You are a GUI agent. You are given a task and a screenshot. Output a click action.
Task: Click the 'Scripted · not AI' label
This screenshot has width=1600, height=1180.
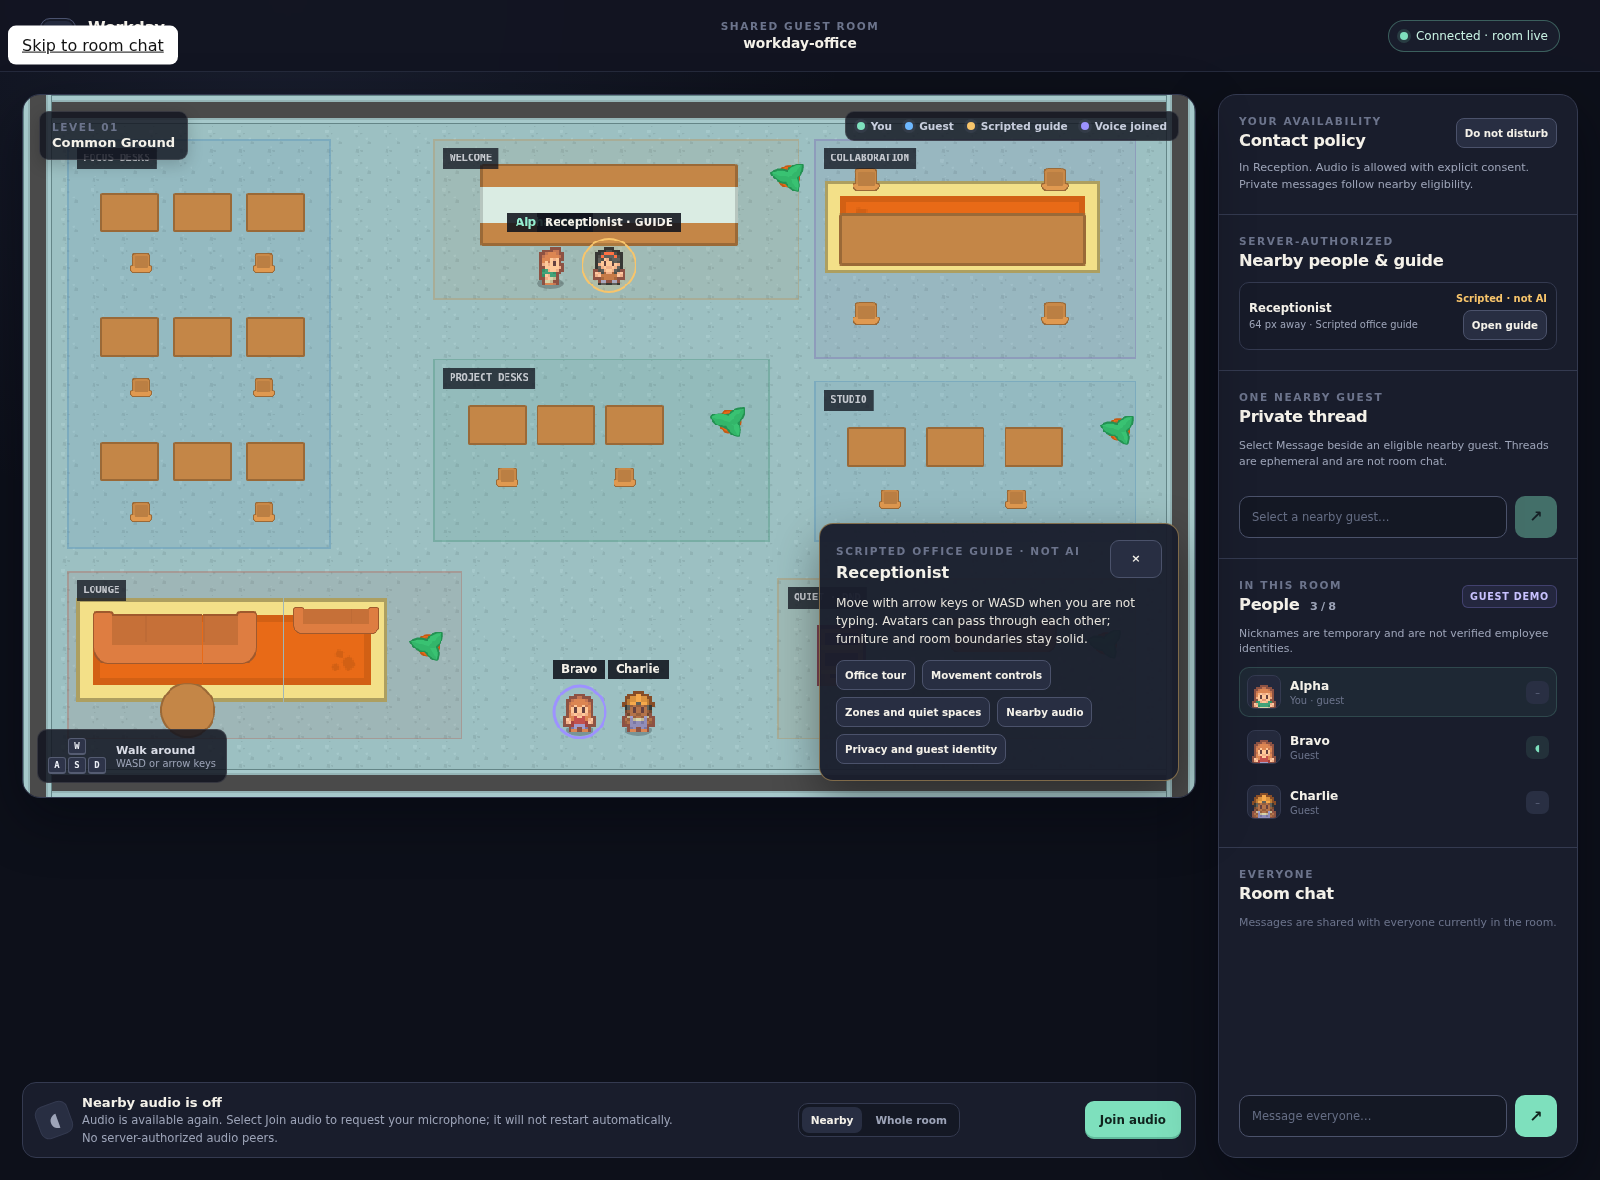coord(1501,298)
